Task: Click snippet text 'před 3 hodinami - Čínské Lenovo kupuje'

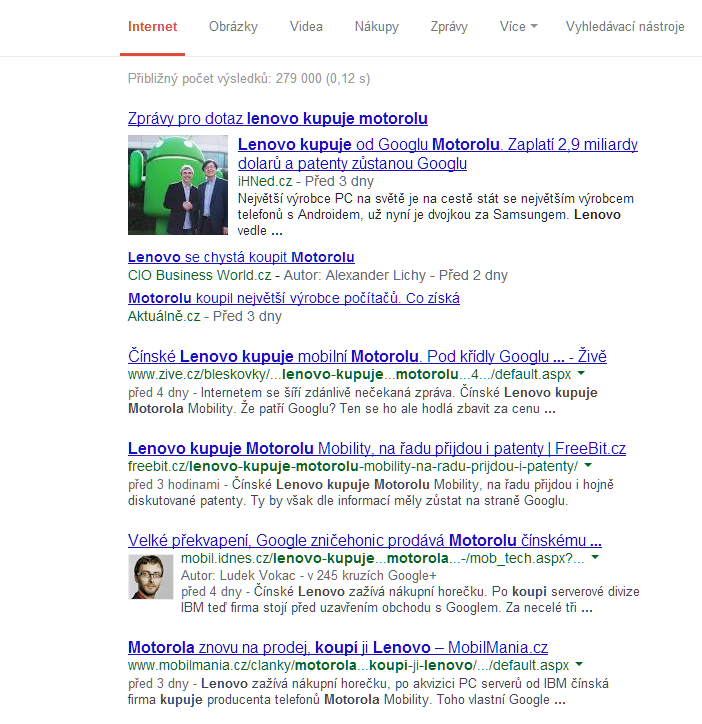Action: click(x=248, y=485)
